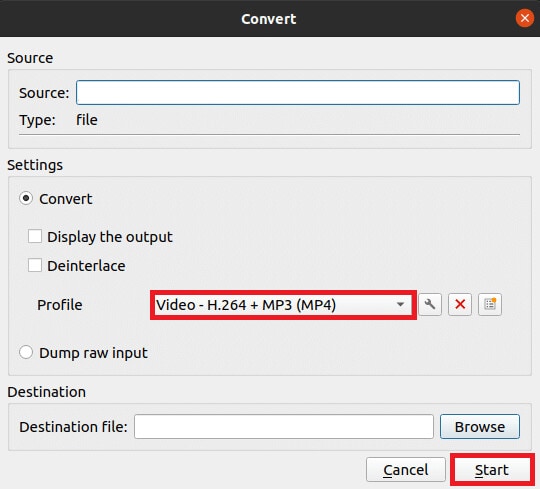Click the 'Type:' label
The width and height of the screenshot is (540, 489).
point(38,120)
